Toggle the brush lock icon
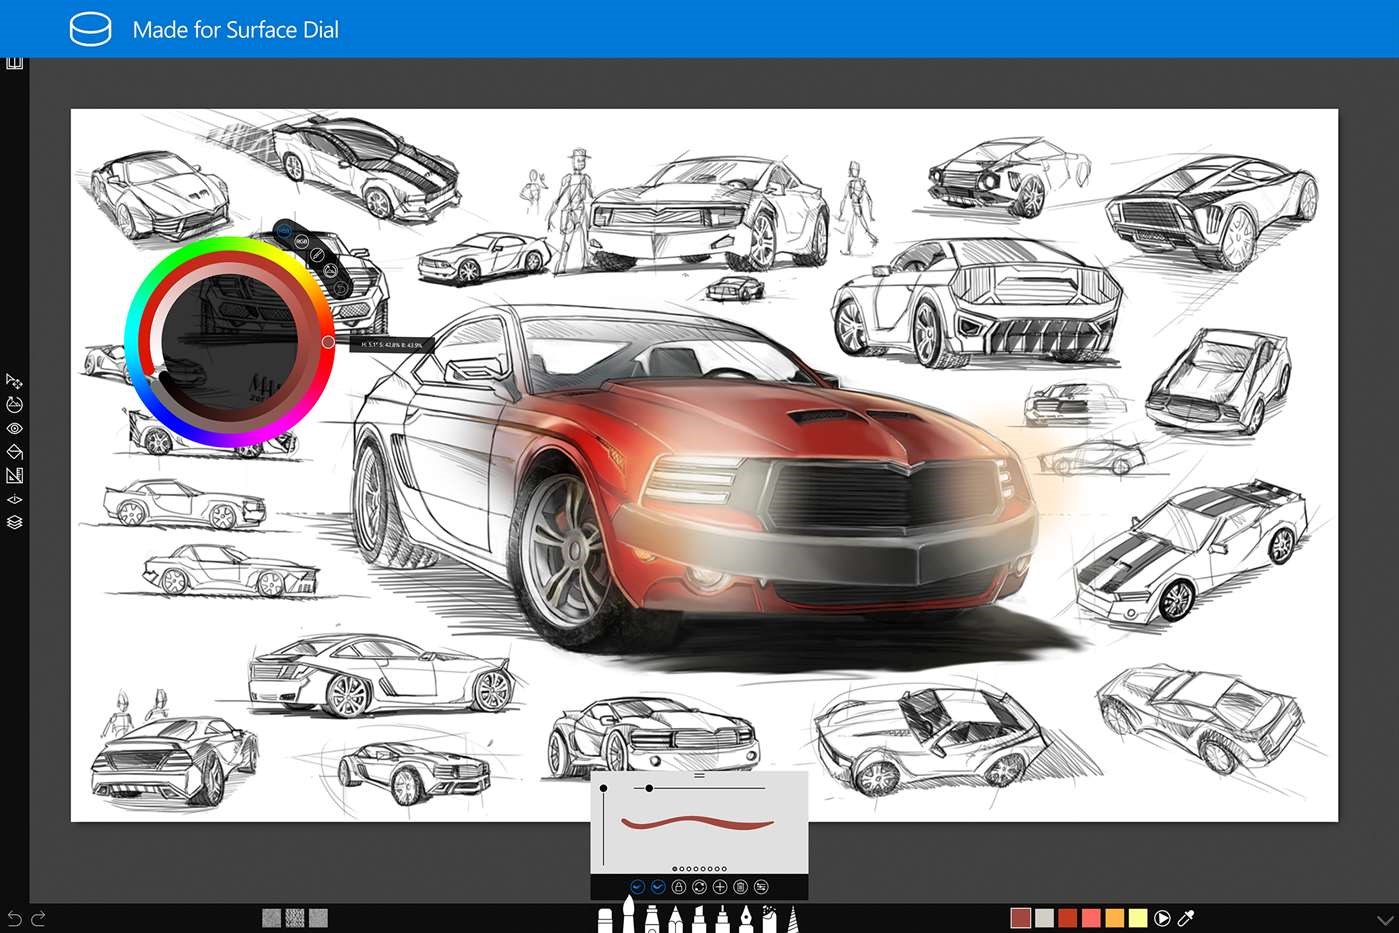Image resolution: width=1399 pixels, height=933 pixels. 679,886
